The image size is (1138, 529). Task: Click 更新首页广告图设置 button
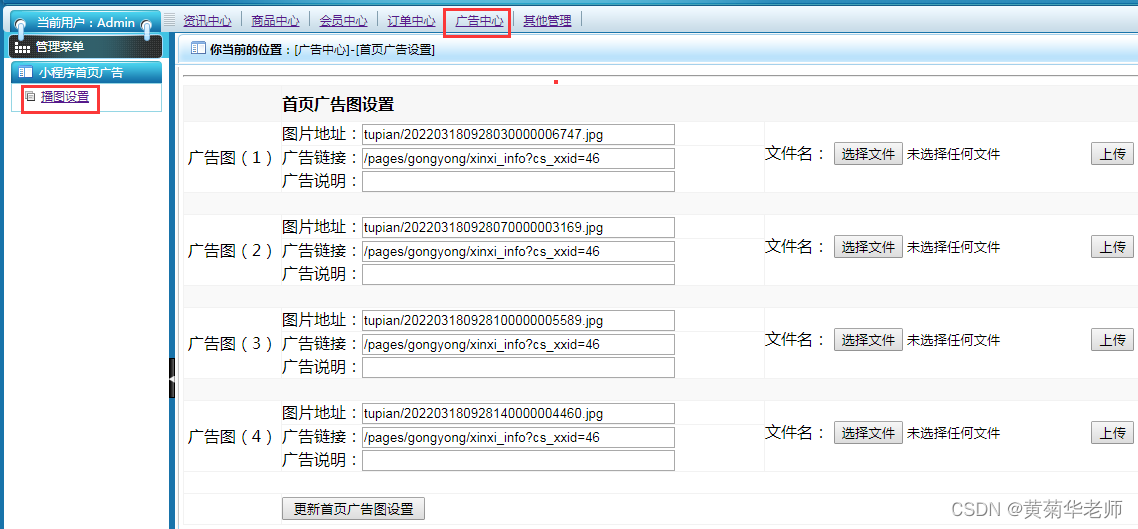[x=353, y=509]
